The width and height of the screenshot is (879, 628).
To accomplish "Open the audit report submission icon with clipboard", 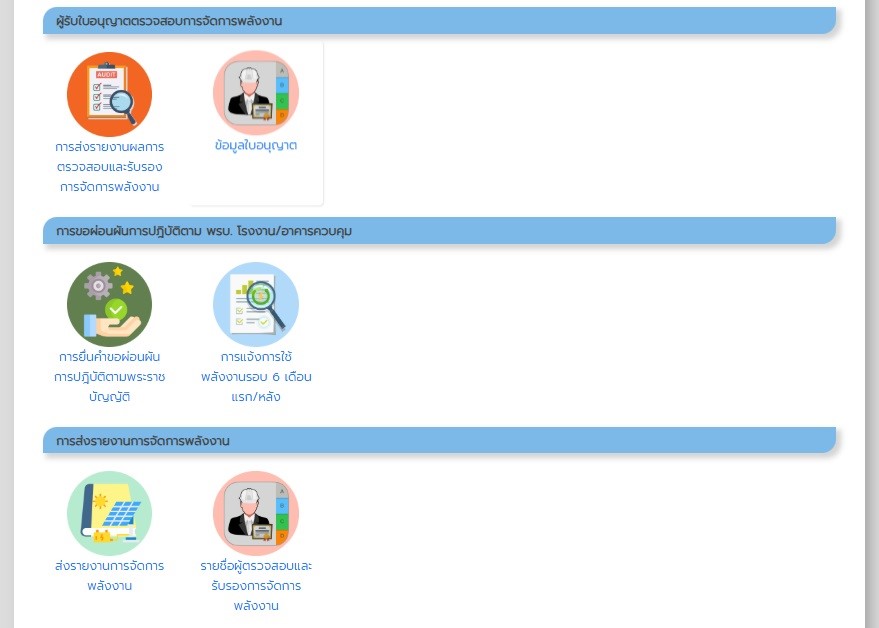I will pyautogui.click(x=109, y=94).
